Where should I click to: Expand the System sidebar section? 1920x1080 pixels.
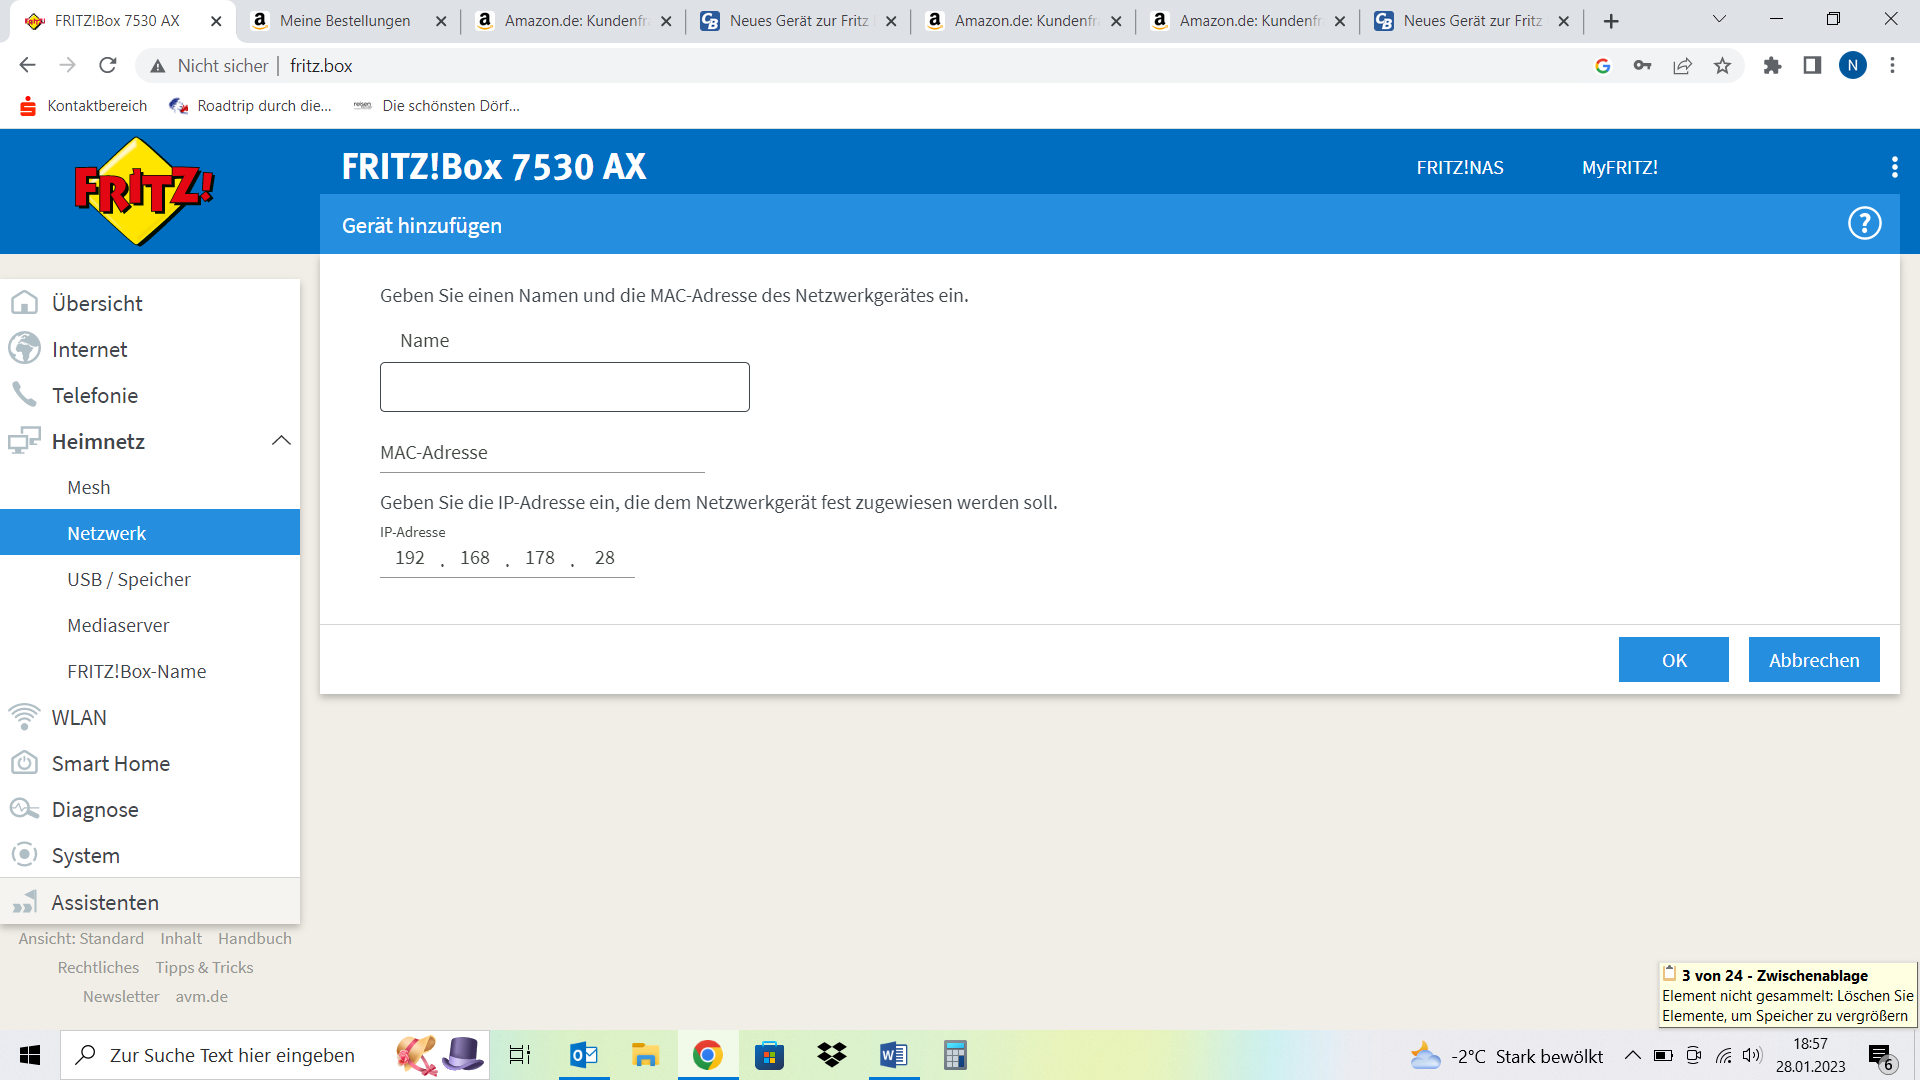pos(85,855)
